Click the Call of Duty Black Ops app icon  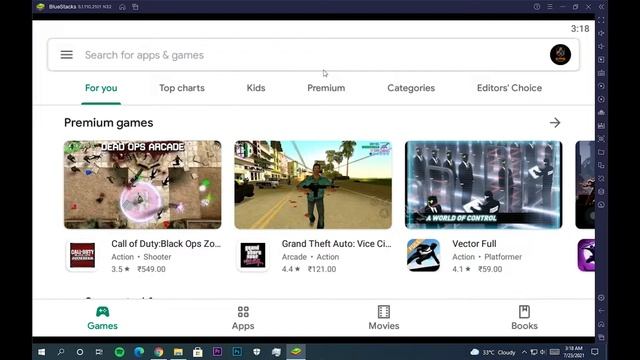[x=82, y=256]
